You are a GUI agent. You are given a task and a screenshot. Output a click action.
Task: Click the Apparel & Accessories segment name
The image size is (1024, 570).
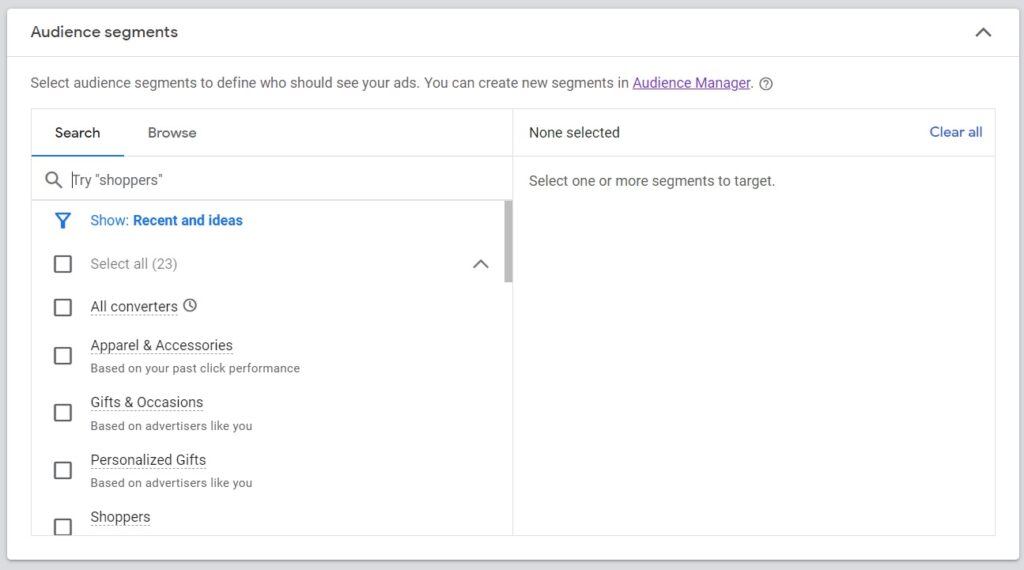click(x=161, y=345)
